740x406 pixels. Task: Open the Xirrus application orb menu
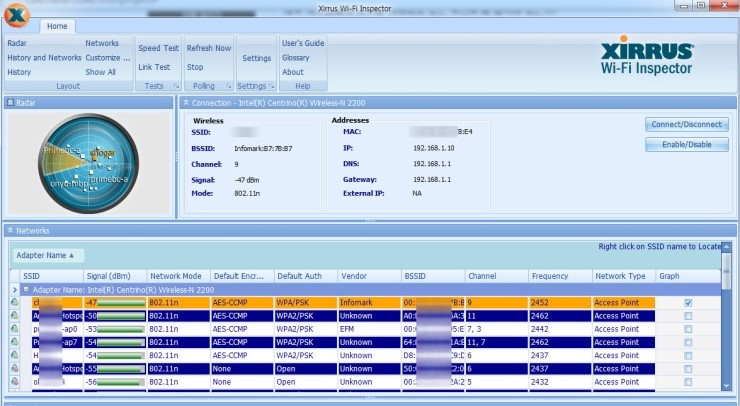pyautogui.click(x=17, y=15)
